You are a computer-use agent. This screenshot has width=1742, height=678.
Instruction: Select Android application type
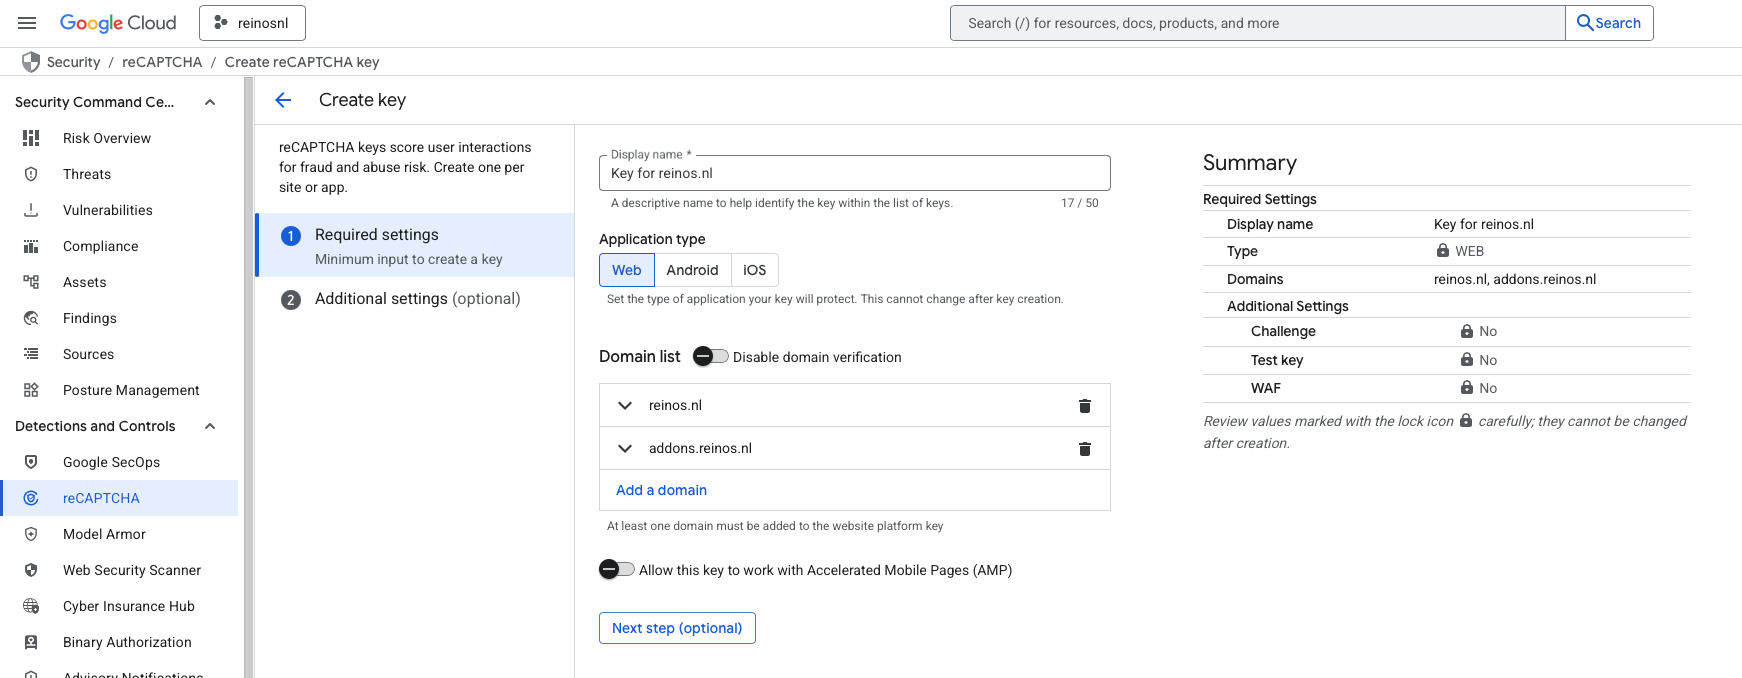(x=692, y=270)
